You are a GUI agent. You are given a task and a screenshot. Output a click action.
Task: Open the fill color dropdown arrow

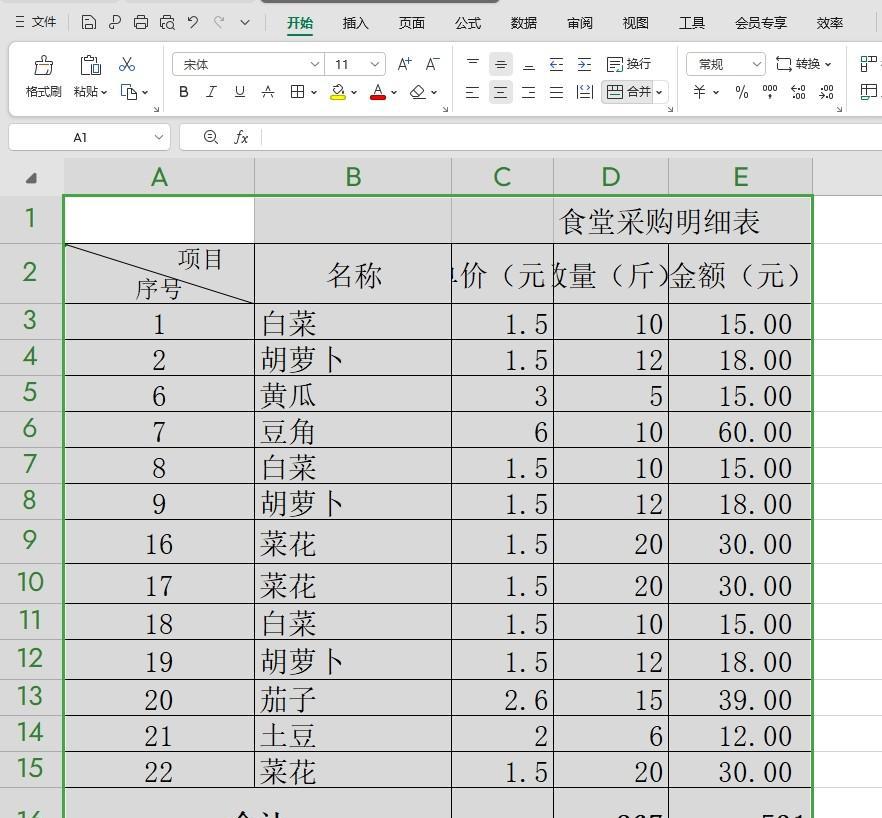[354, 92]
